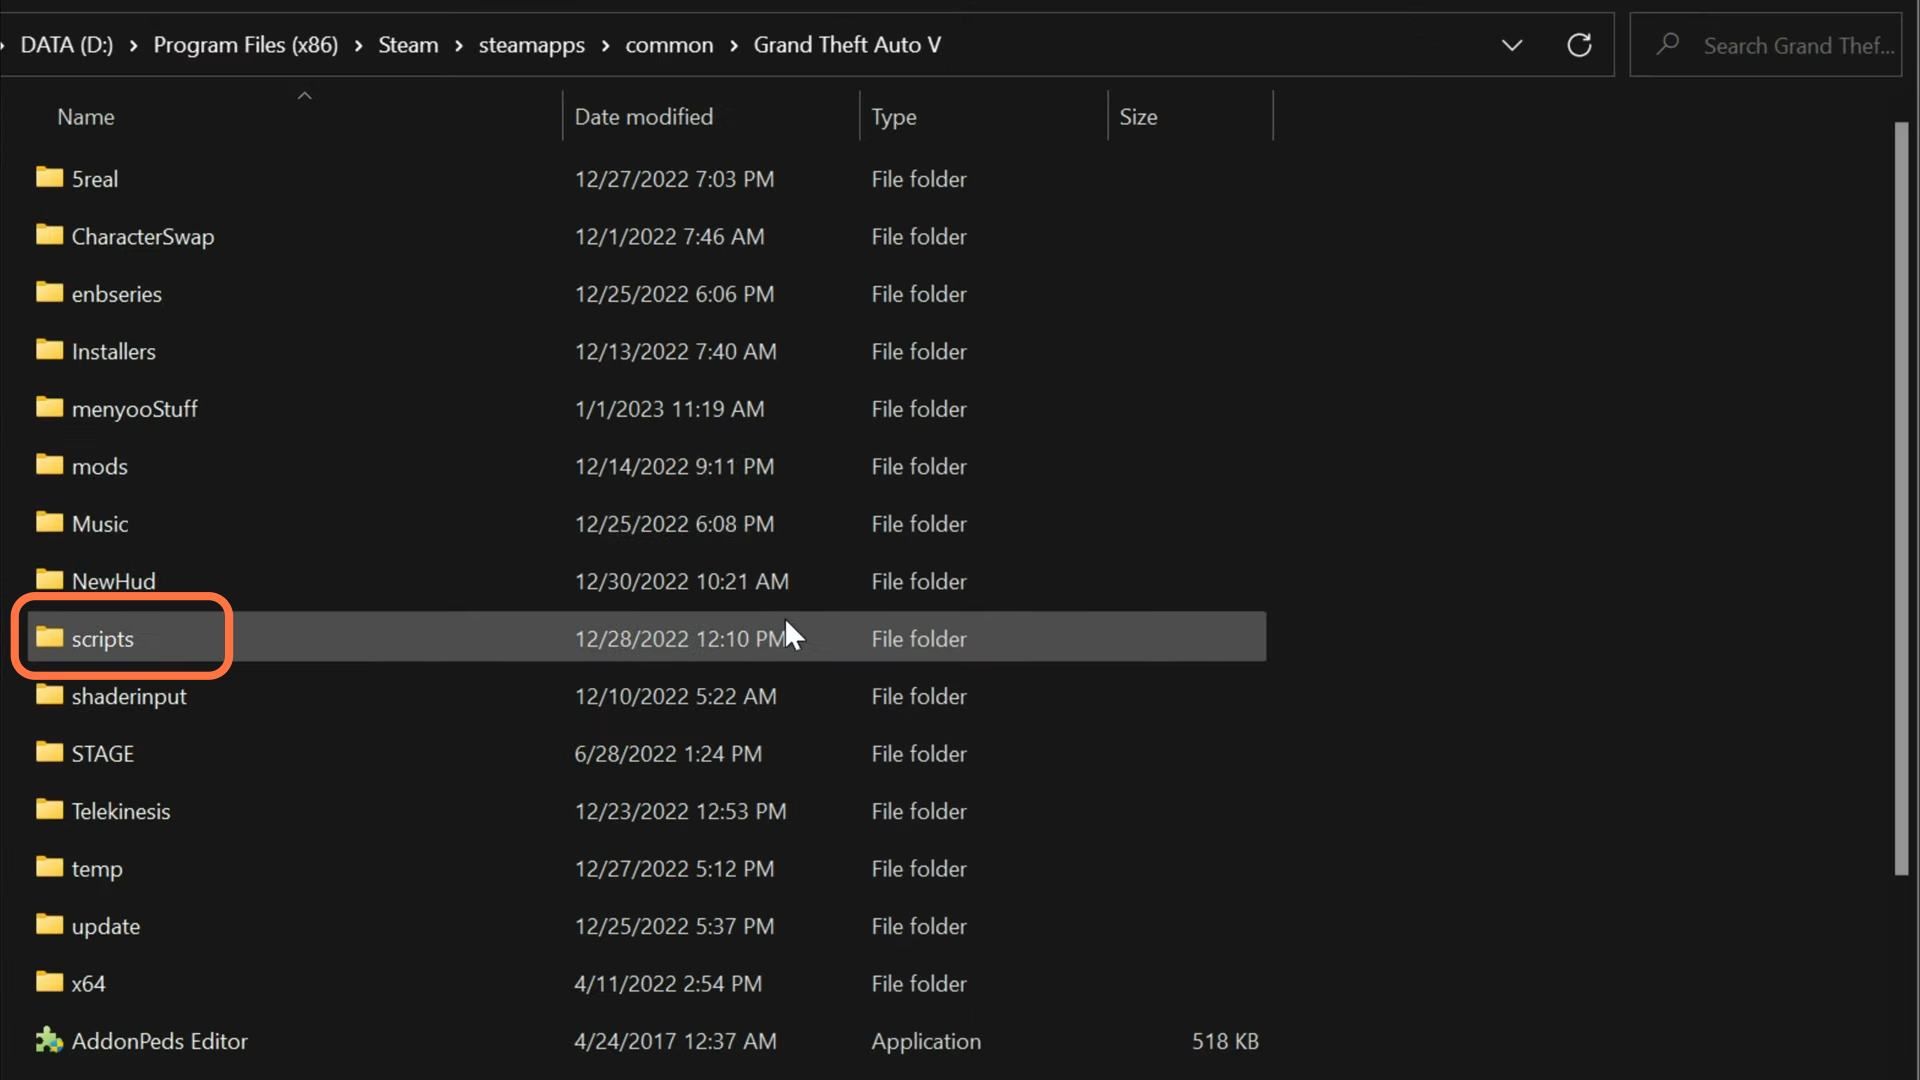Click the Application type cell
This screenshot has height=1080, width=1920.
[926, 1041]
